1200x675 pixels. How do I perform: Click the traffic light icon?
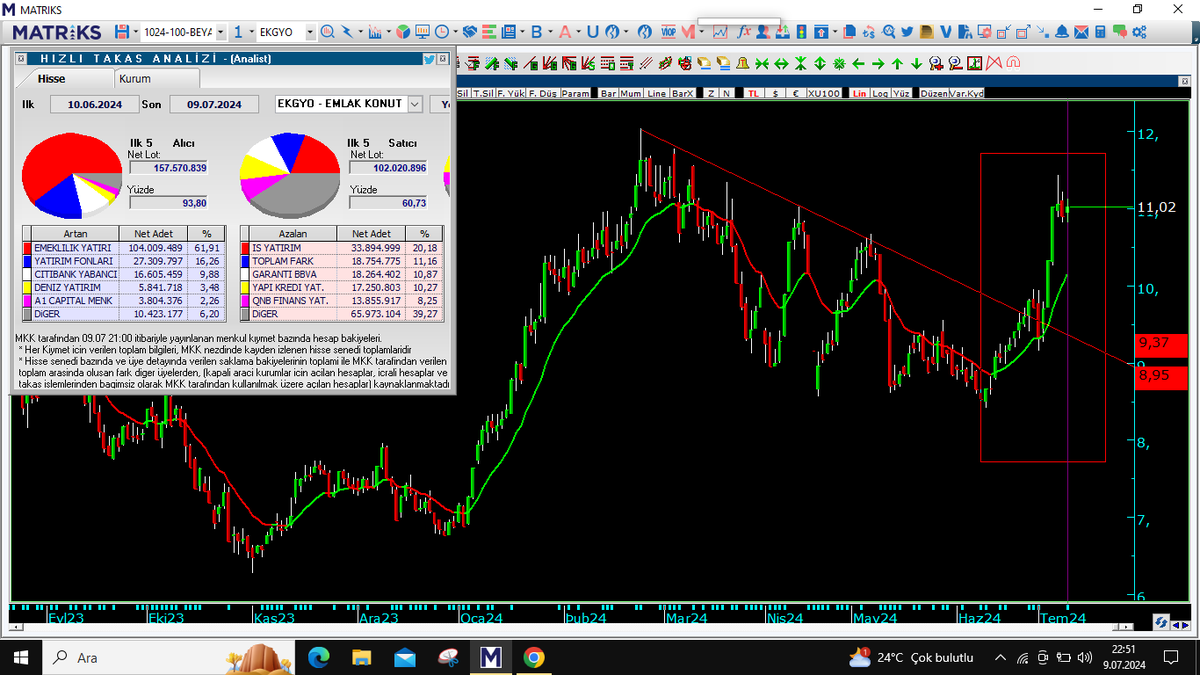pyautogui.click(x=801, y=32)
